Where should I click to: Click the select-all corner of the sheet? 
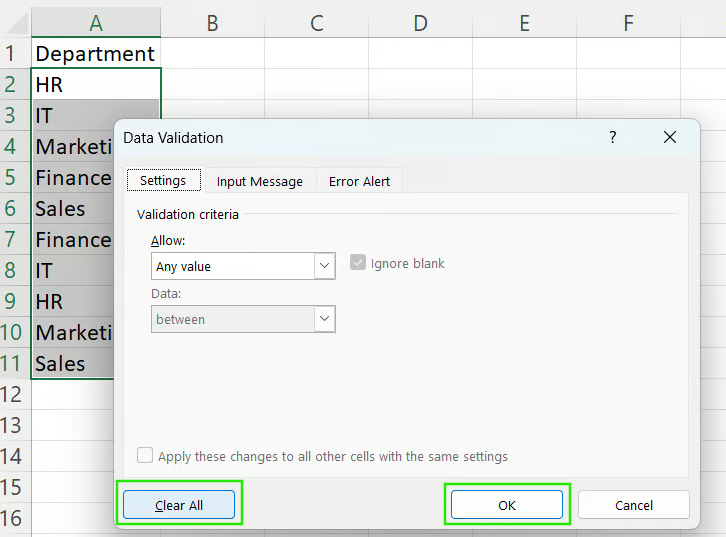(15, 22)
